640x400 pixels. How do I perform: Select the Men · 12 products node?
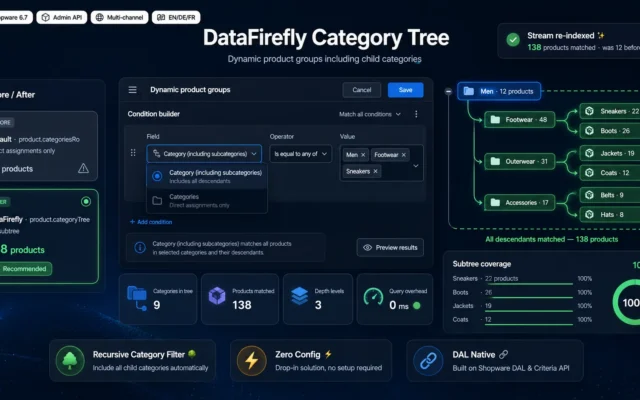(499, 91)
